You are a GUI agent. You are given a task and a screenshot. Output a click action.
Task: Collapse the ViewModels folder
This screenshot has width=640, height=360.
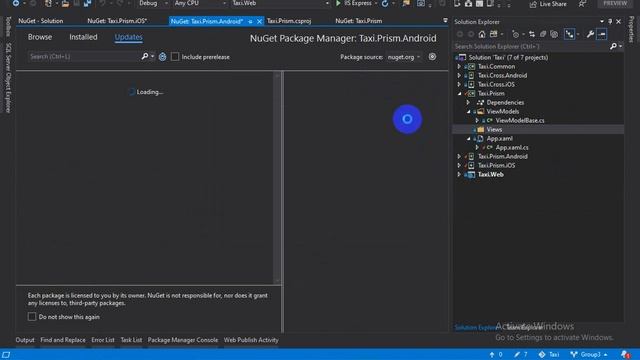469,111
